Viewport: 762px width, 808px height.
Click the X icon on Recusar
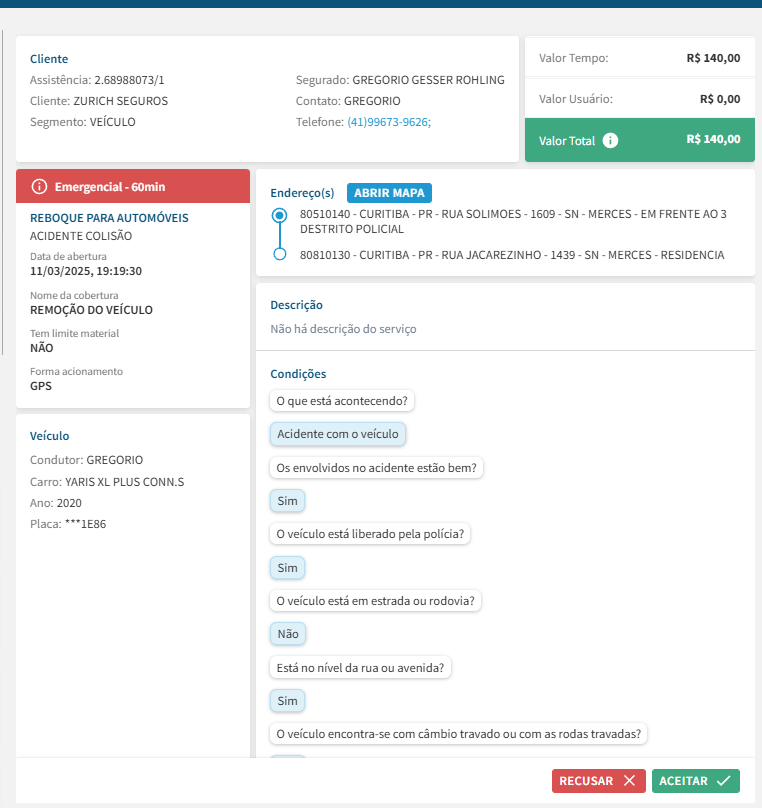click(629, 781)
